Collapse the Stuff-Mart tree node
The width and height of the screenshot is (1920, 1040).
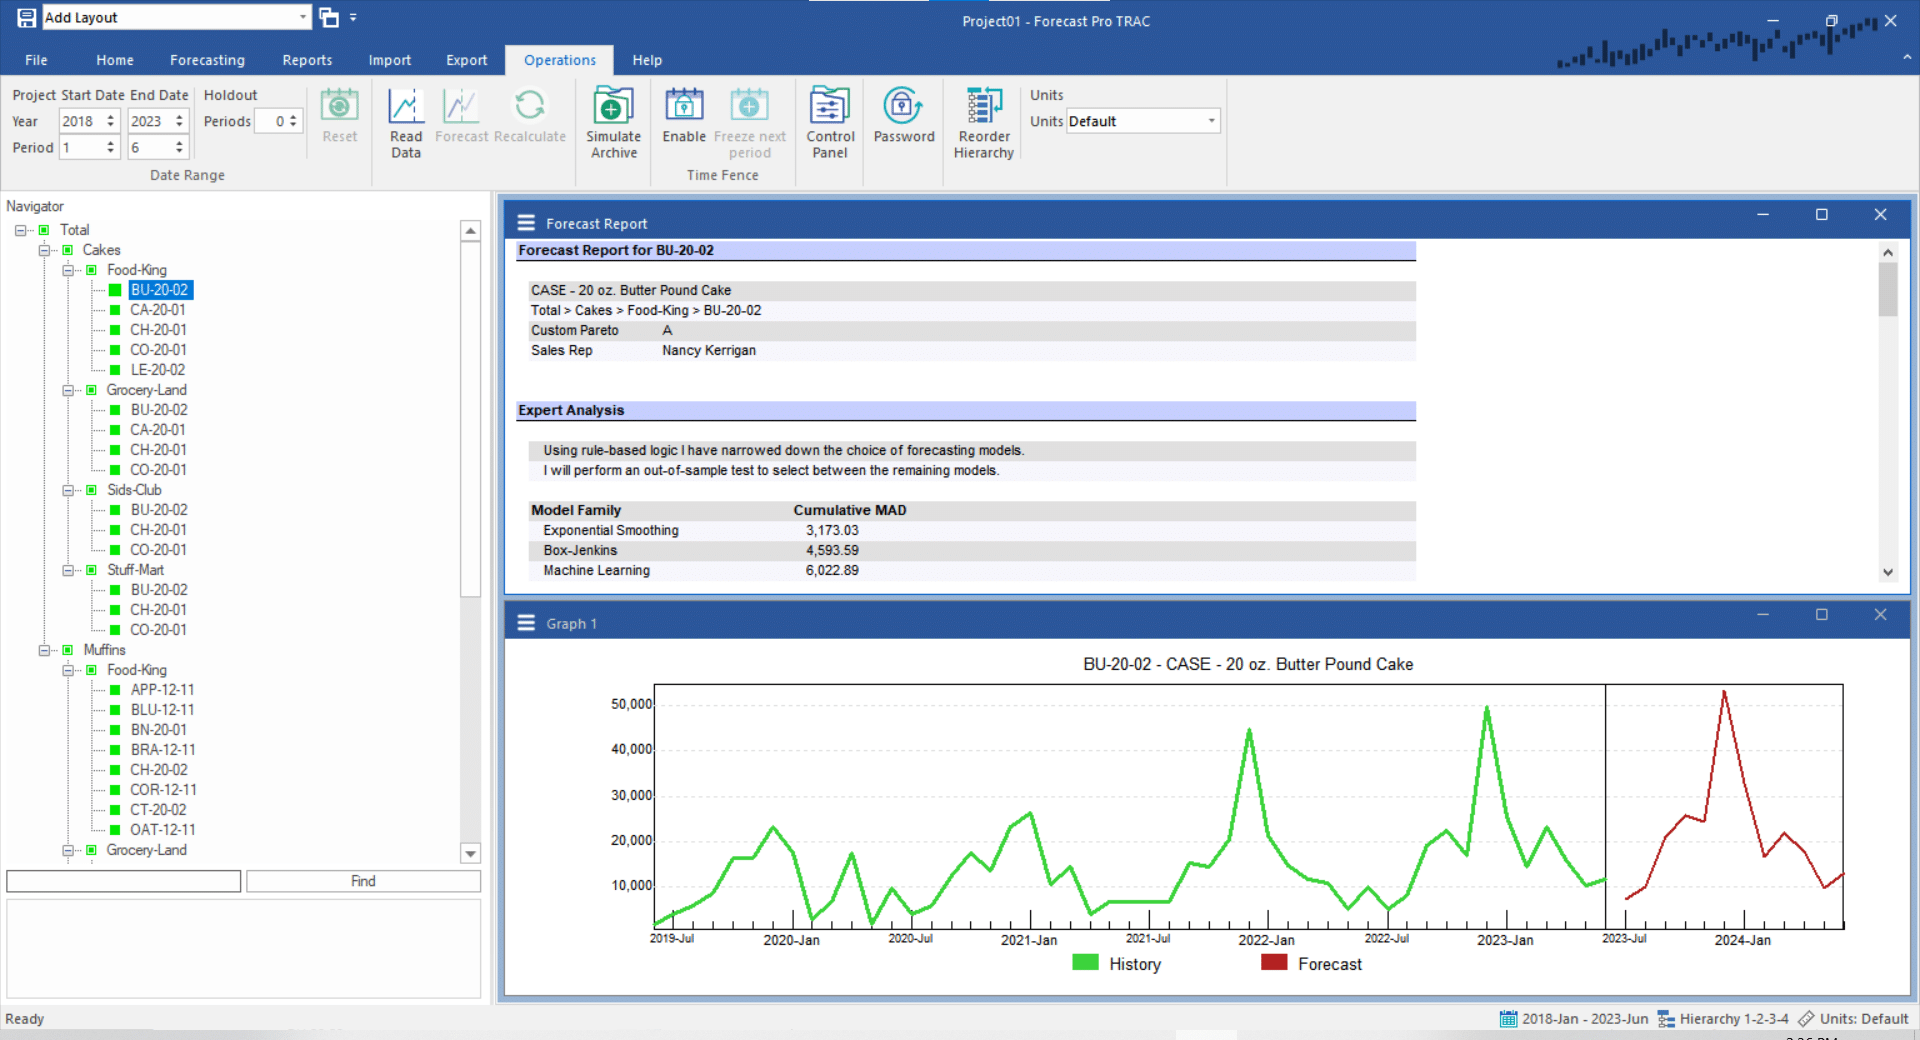click(x=67, y=570)
